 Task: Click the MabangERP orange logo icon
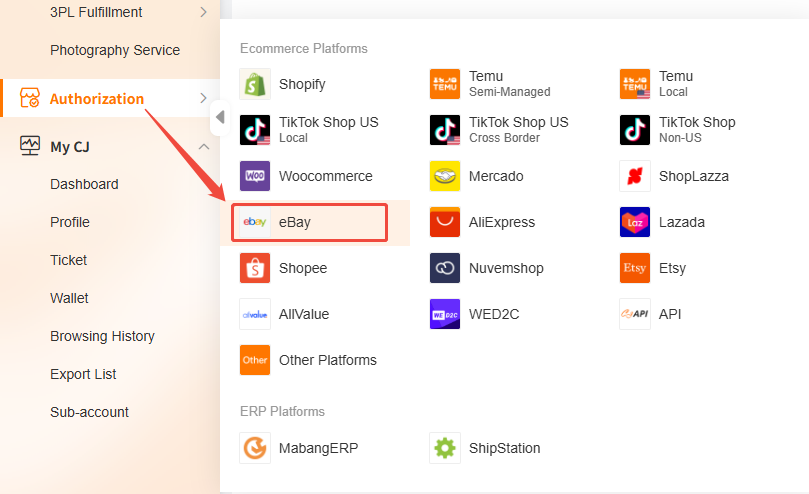tap(255, 448)
